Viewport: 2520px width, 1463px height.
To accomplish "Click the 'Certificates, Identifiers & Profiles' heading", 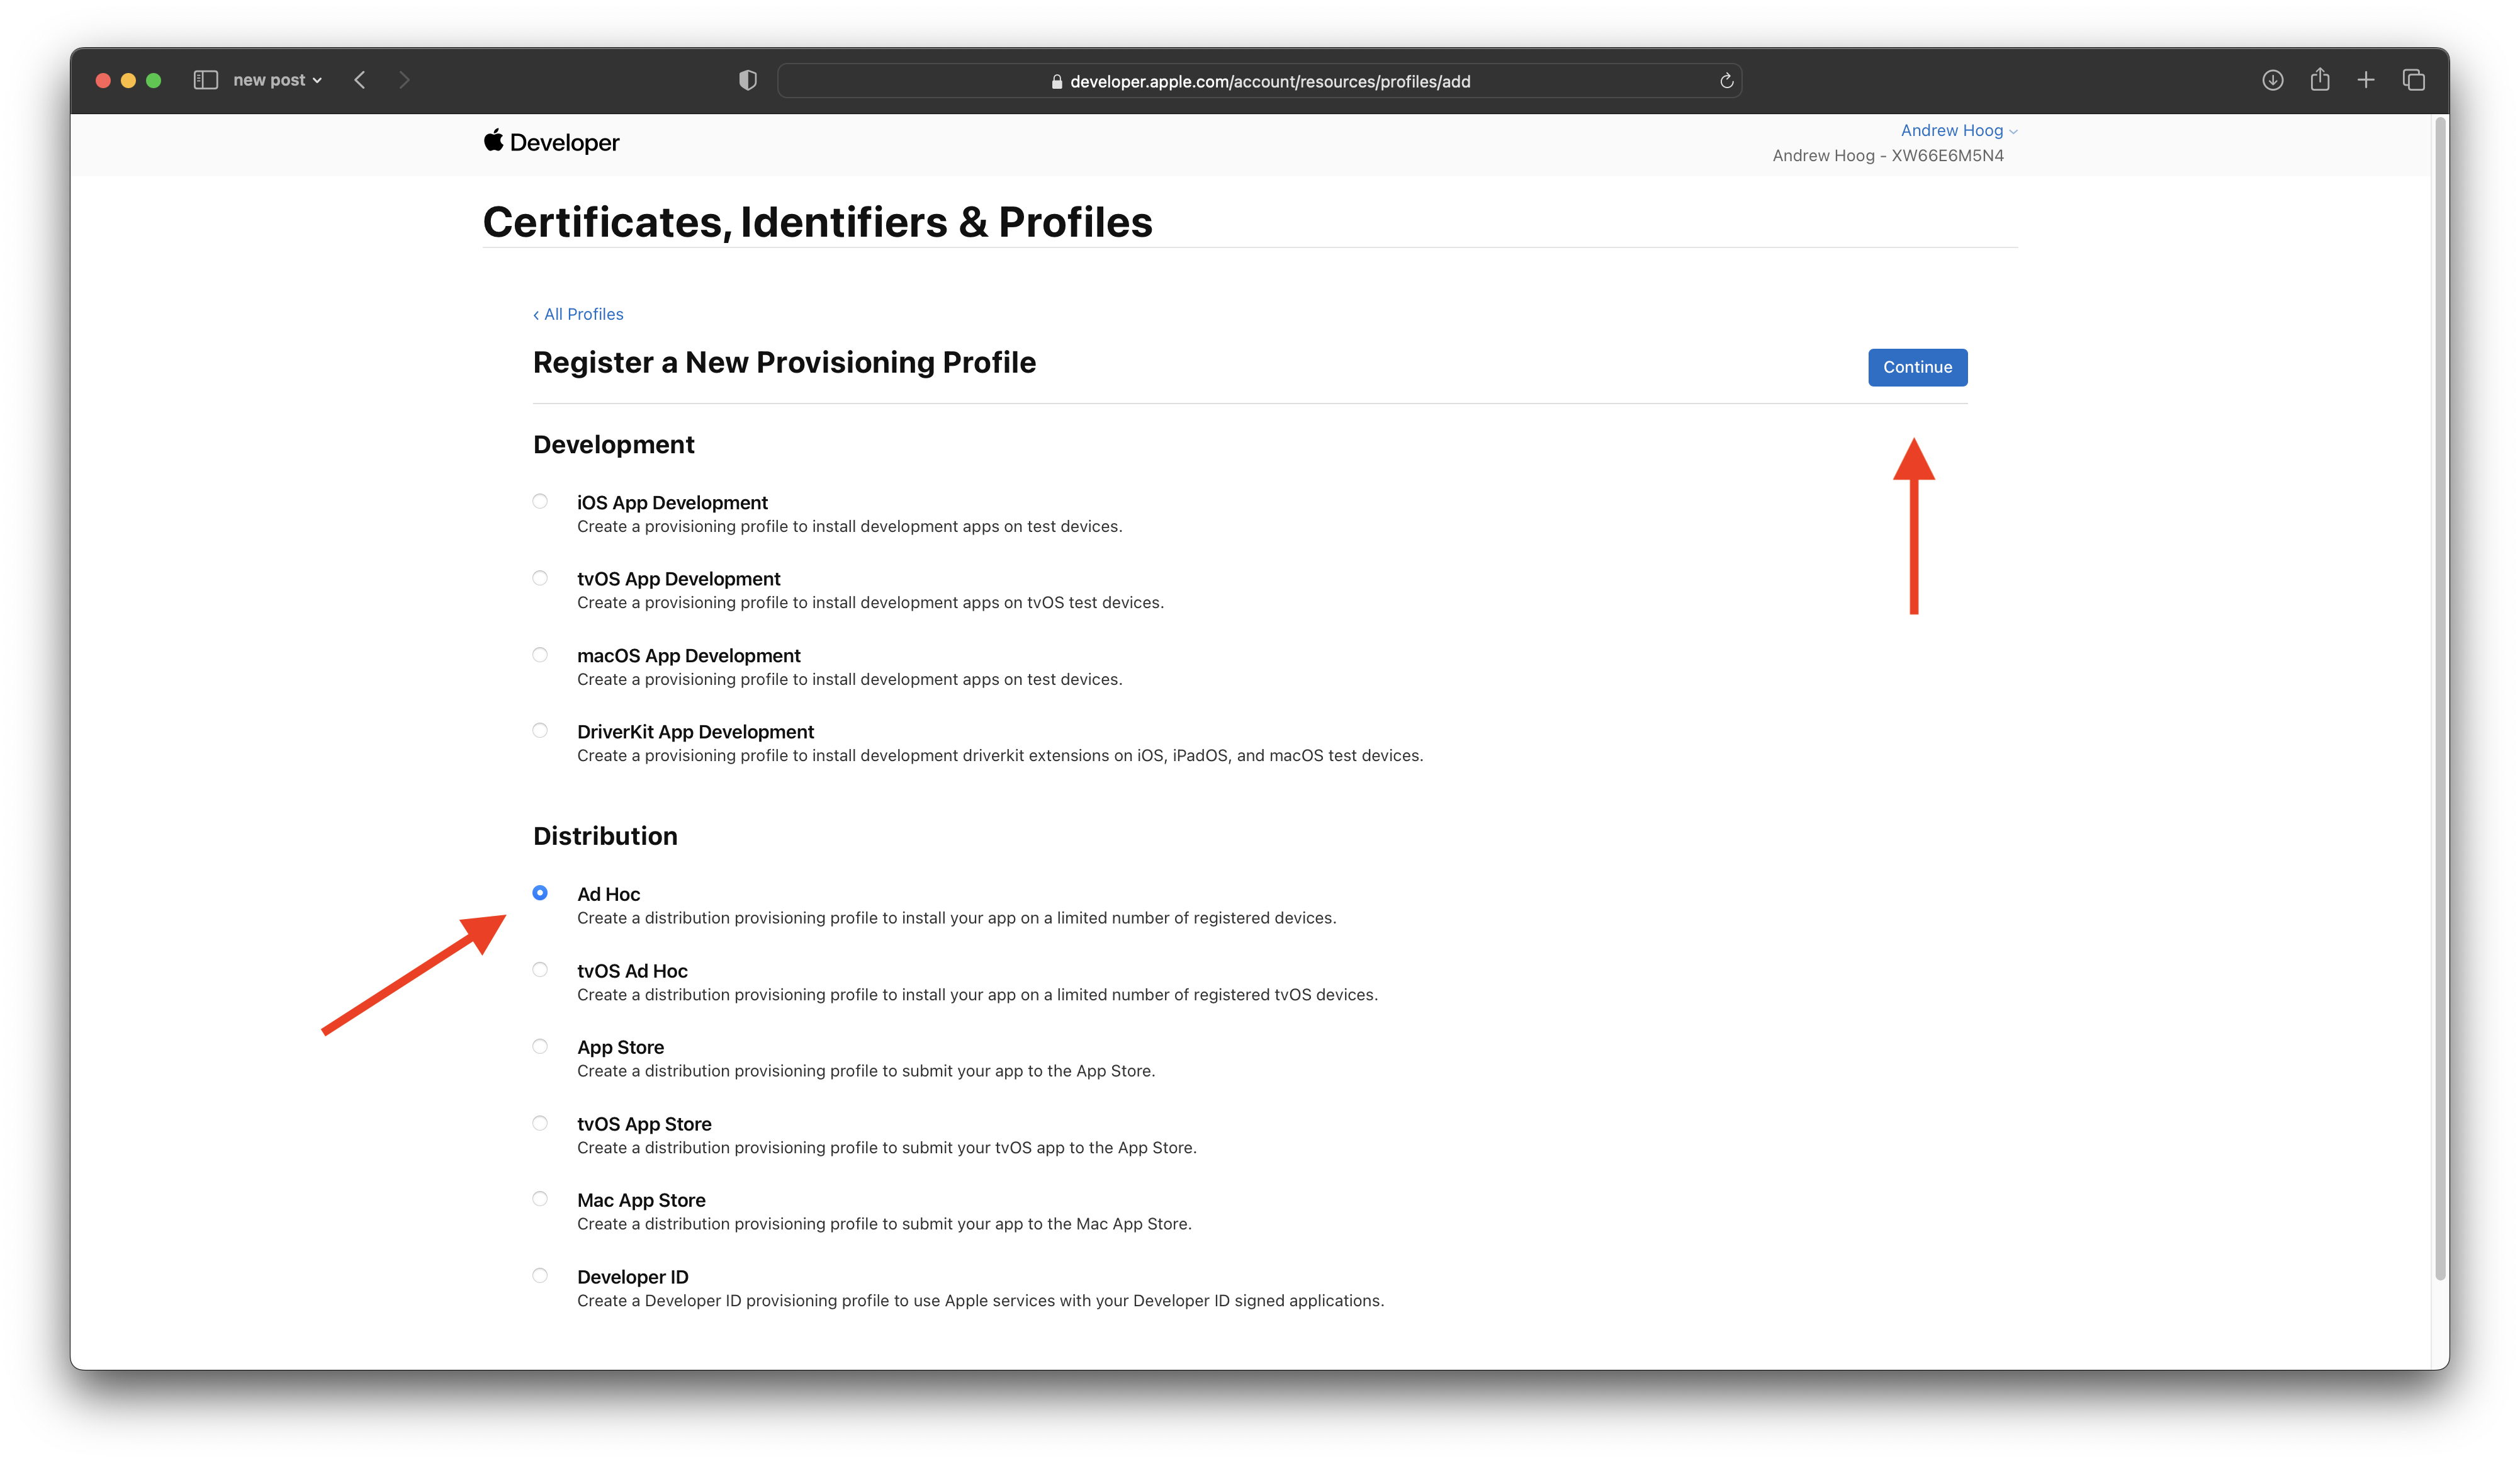I will [817, 222].
